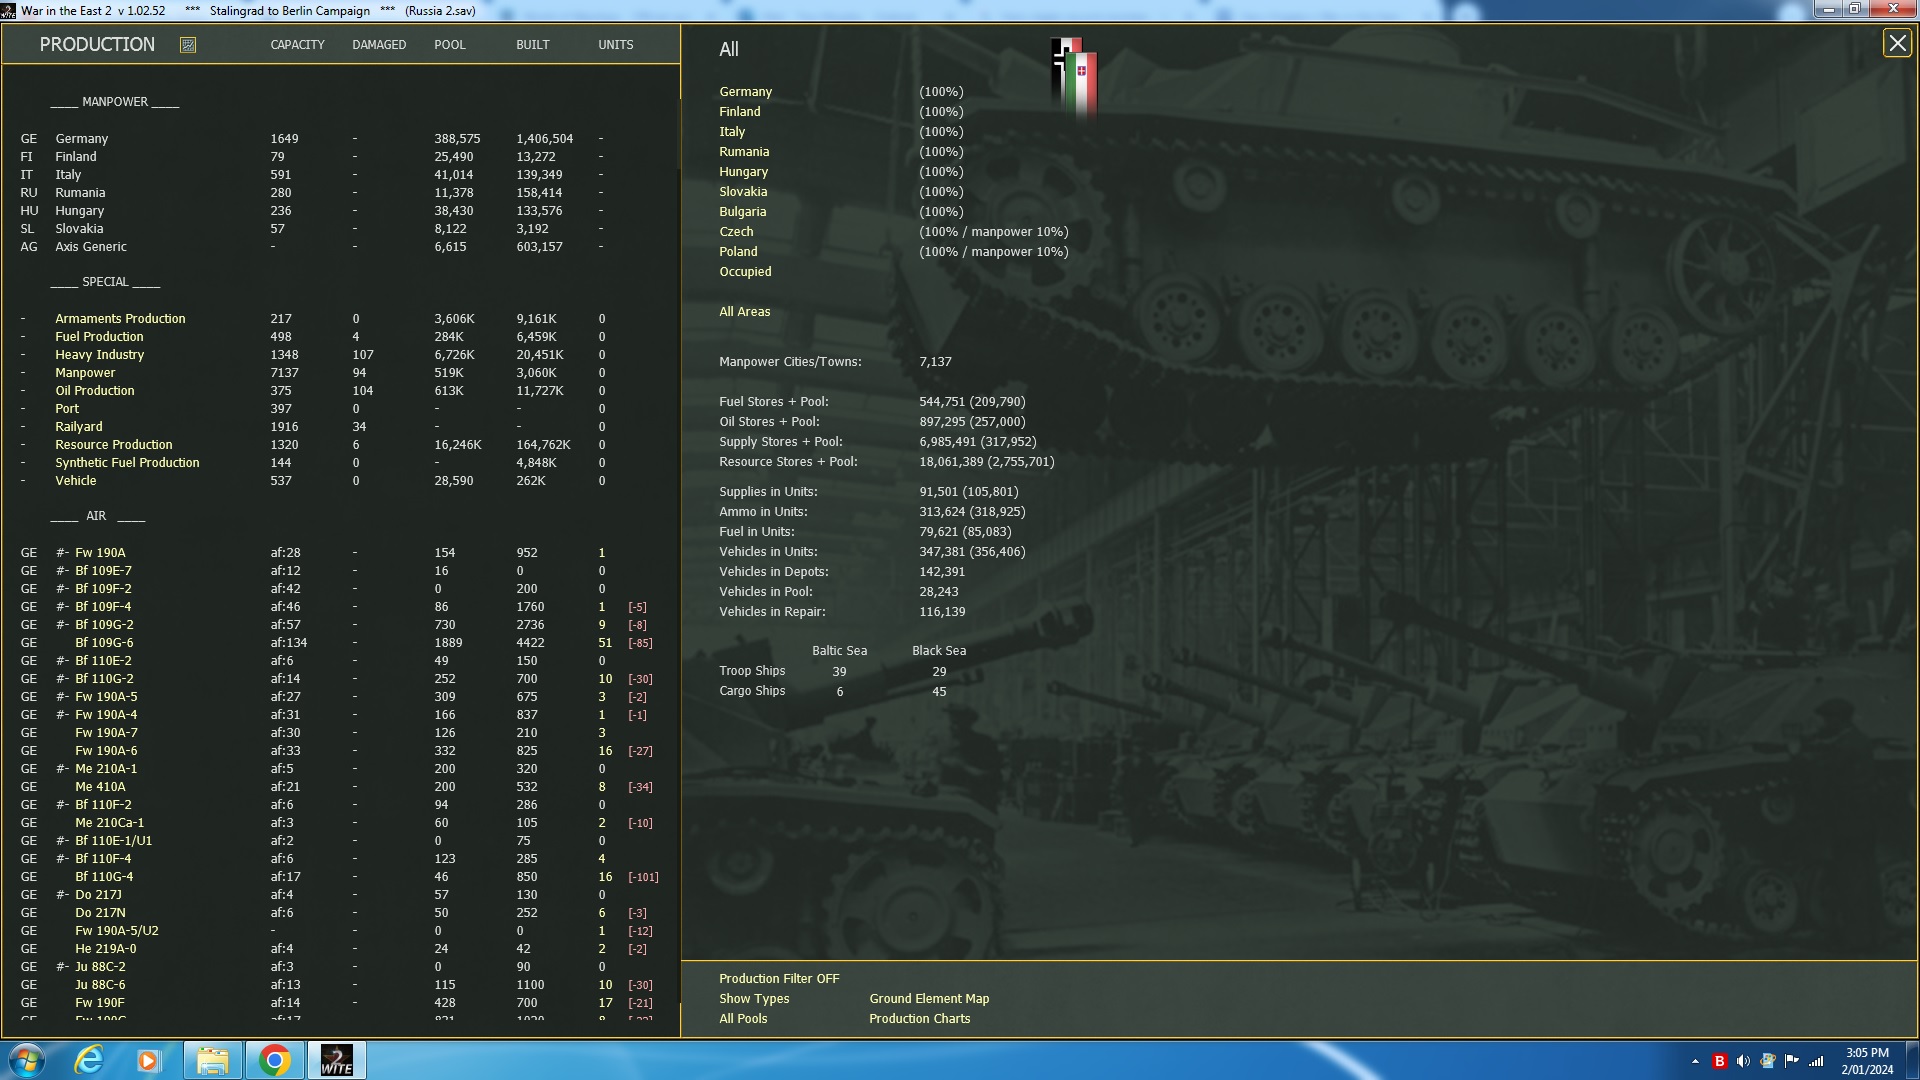The height and width of the screenshot is (1080, 1920).
Task: Select the Germany row in the manpower list
Action: tap(80, 138)
